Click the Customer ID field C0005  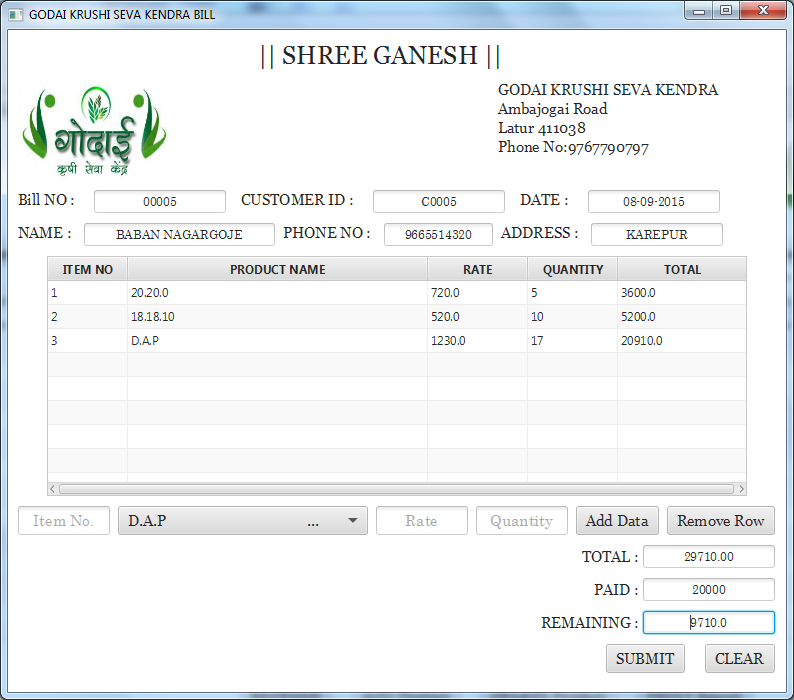(439, 202)
